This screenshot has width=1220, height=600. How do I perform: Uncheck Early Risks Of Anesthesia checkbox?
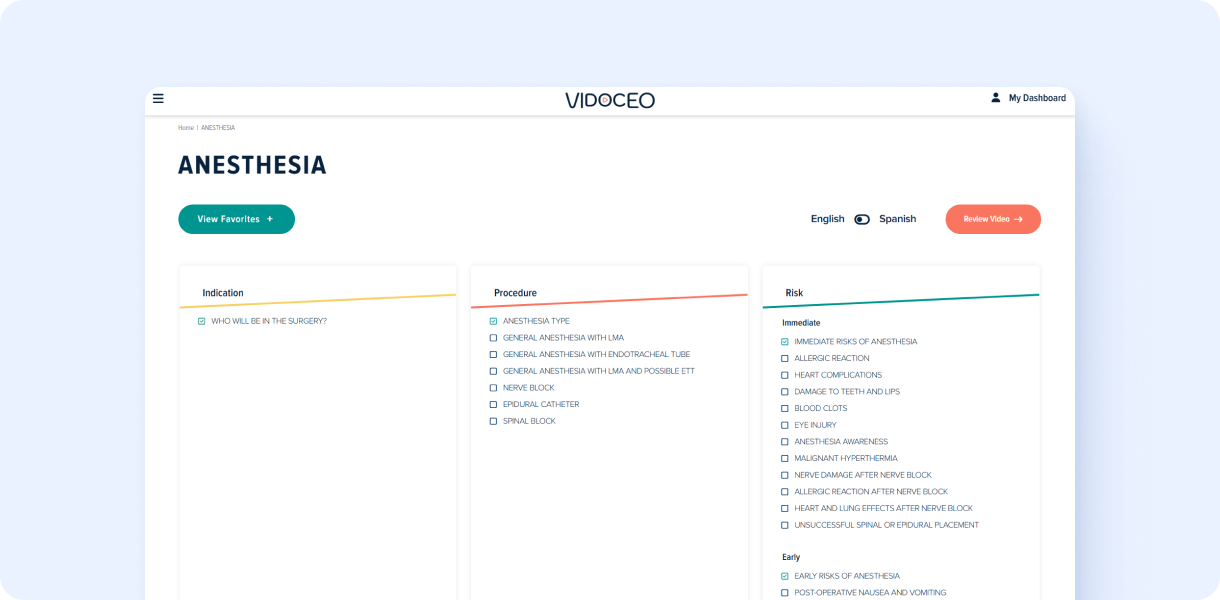pyautogui.click(x=785, y=576)
